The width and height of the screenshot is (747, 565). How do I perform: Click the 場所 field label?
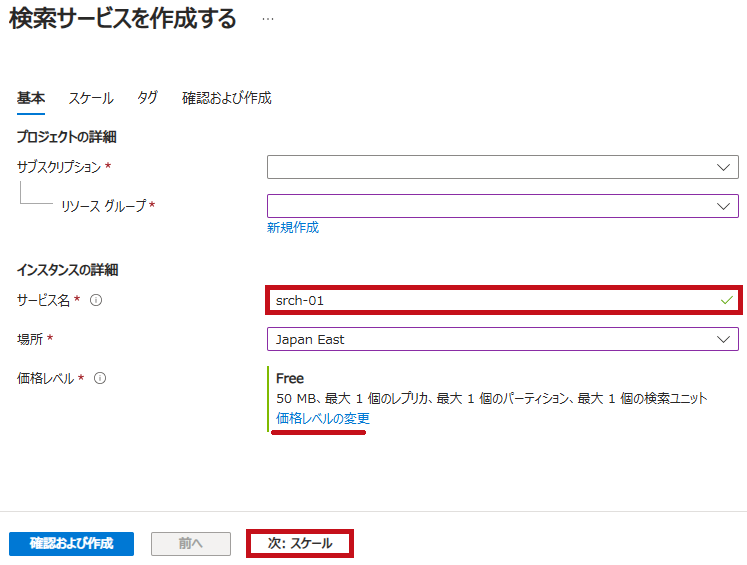click(30, 339)
